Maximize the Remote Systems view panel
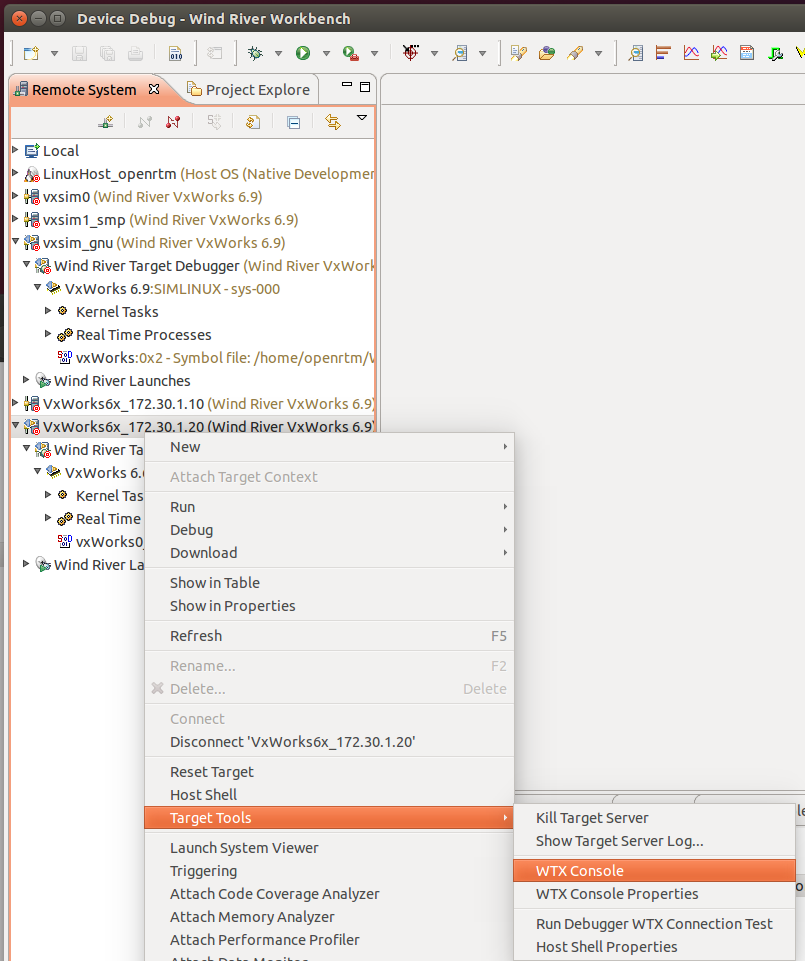This screenshot has width=805, height=961. (365, 87)
